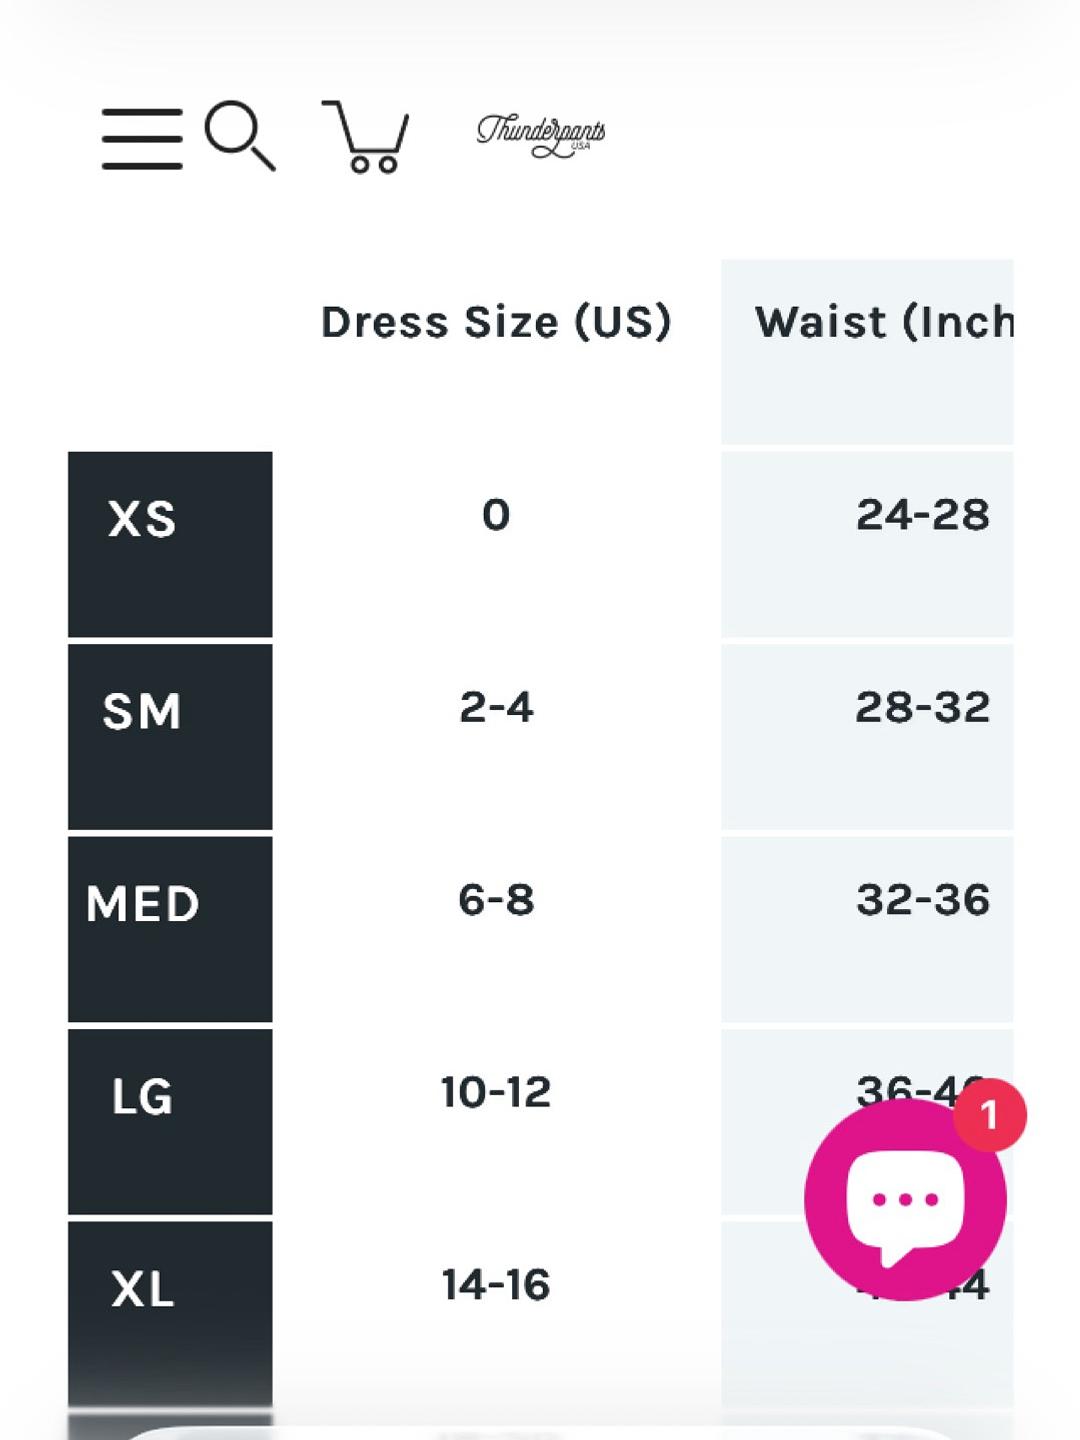
Task: Click the Dress Size (US) column header
Action: point(496,322)
